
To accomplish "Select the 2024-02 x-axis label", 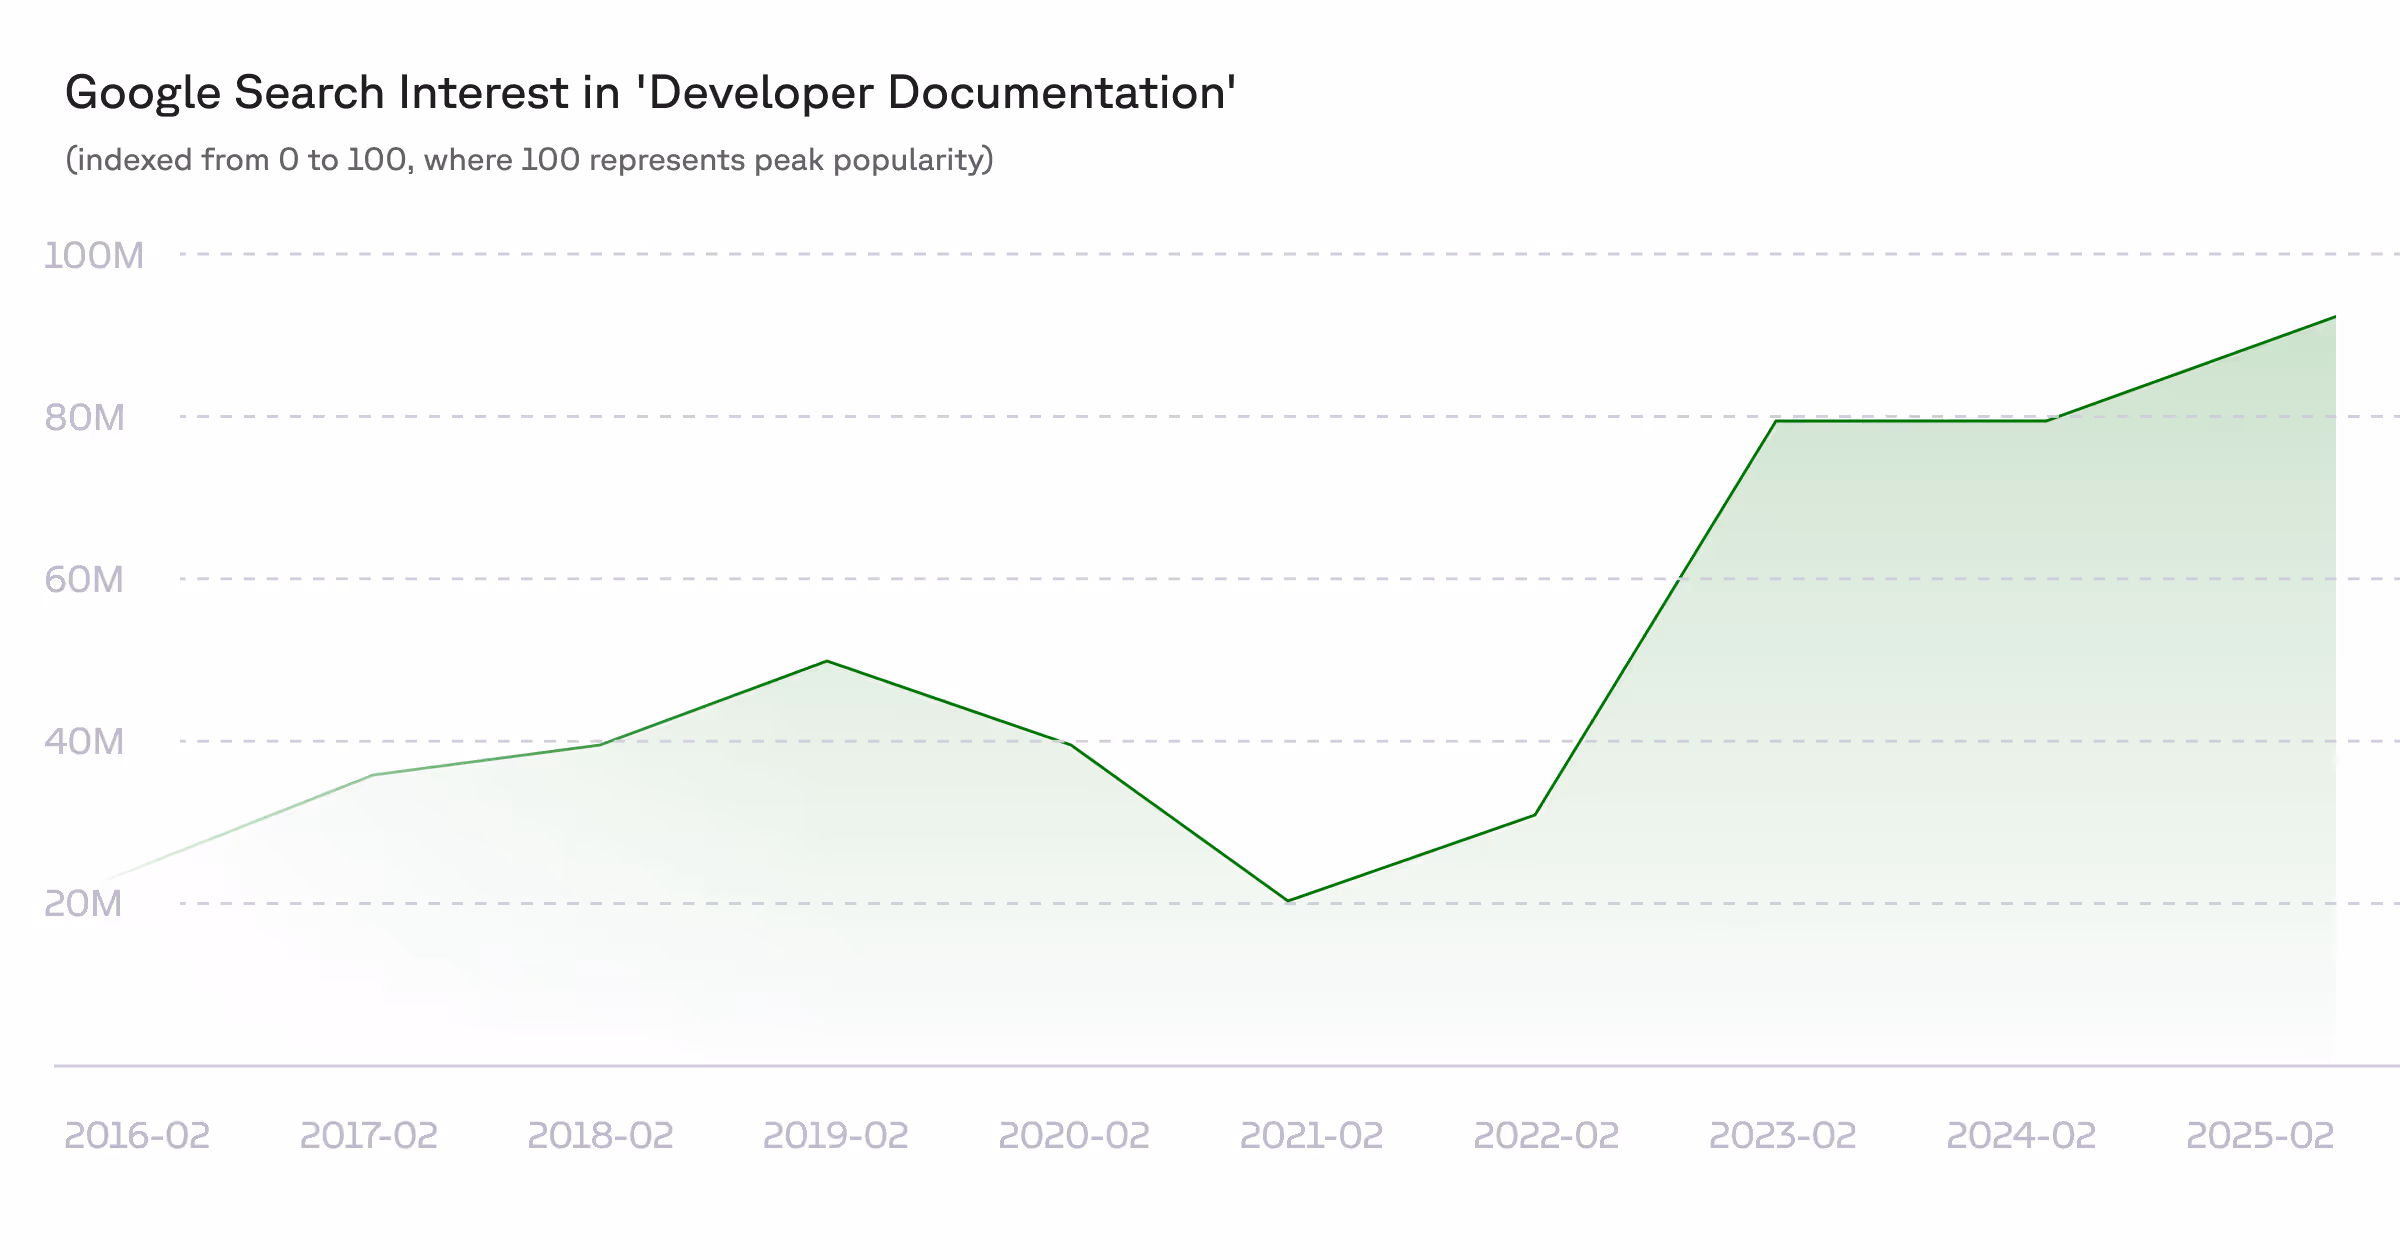I will (x=2021, y=1135).
